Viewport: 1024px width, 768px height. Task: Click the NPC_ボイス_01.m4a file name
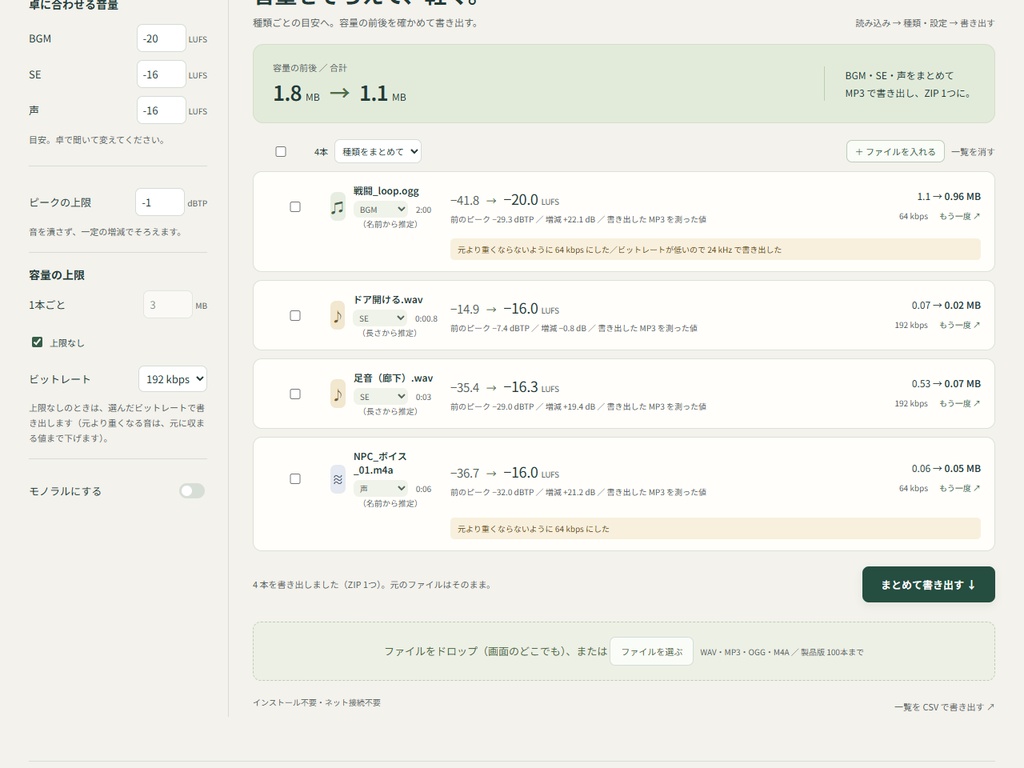point(380,463)
